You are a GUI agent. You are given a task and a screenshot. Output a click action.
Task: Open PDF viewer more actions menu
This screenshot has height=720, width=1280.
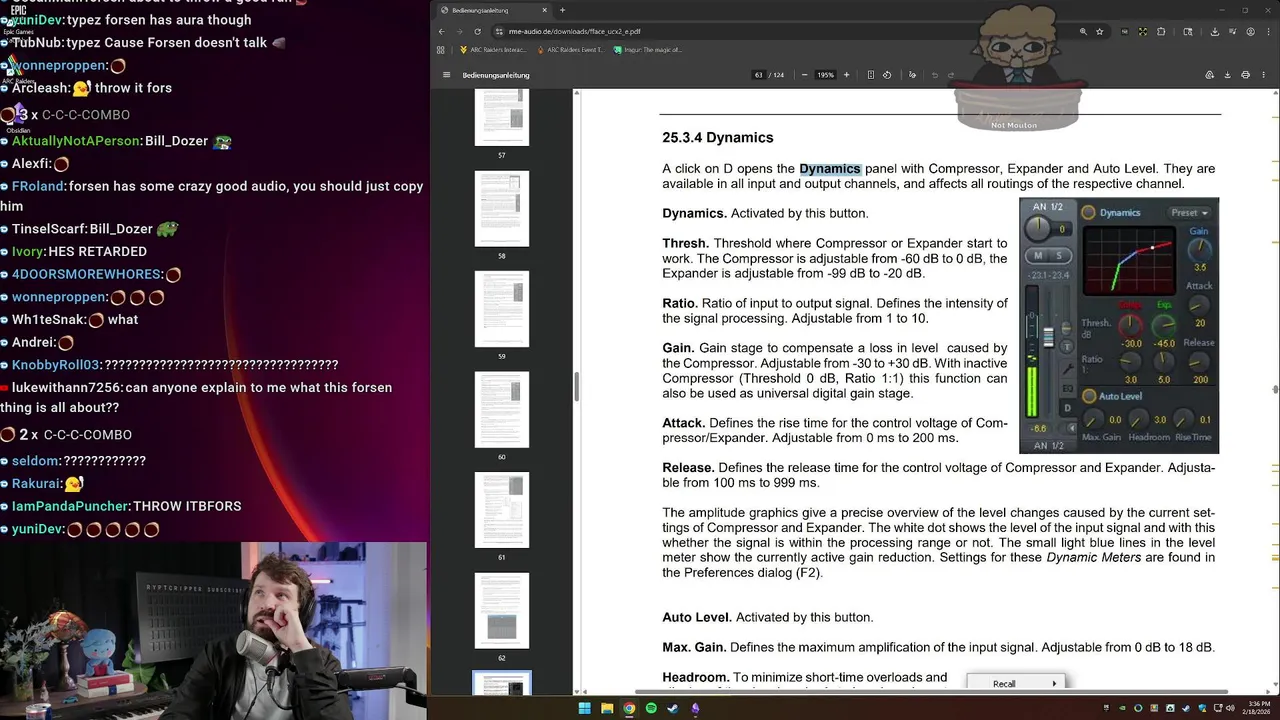1263,75
